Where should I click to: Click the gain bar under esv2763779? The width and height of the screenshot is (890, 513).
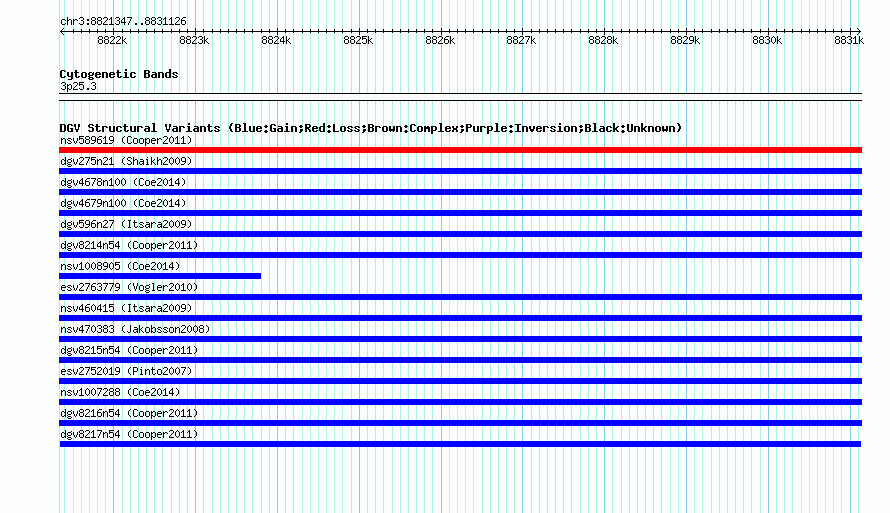coord(460,297)
